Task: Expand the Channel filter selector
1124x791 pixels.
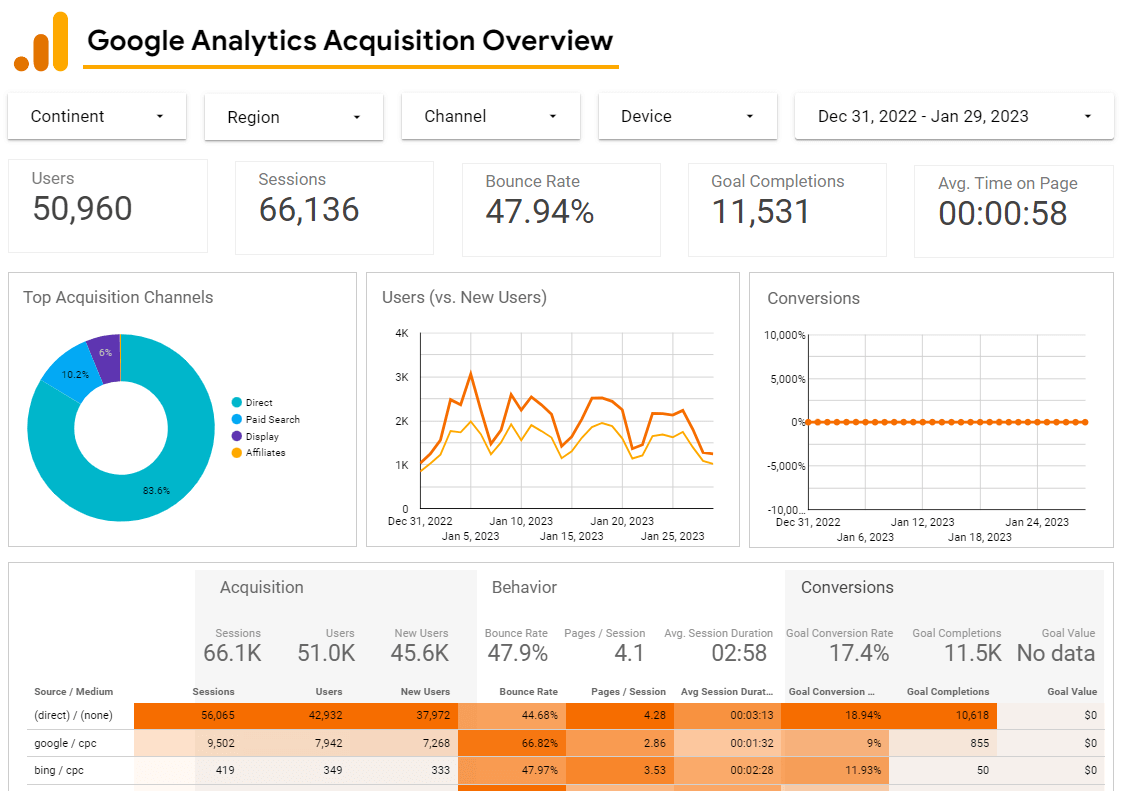Action: click(490, 116)
